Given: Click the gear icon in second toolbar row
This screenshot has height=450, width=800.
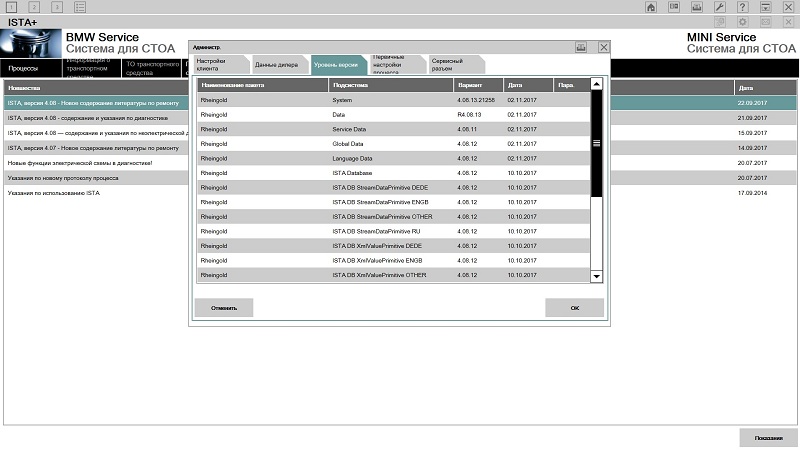Looking at the screenshot, I should [743, 22].
